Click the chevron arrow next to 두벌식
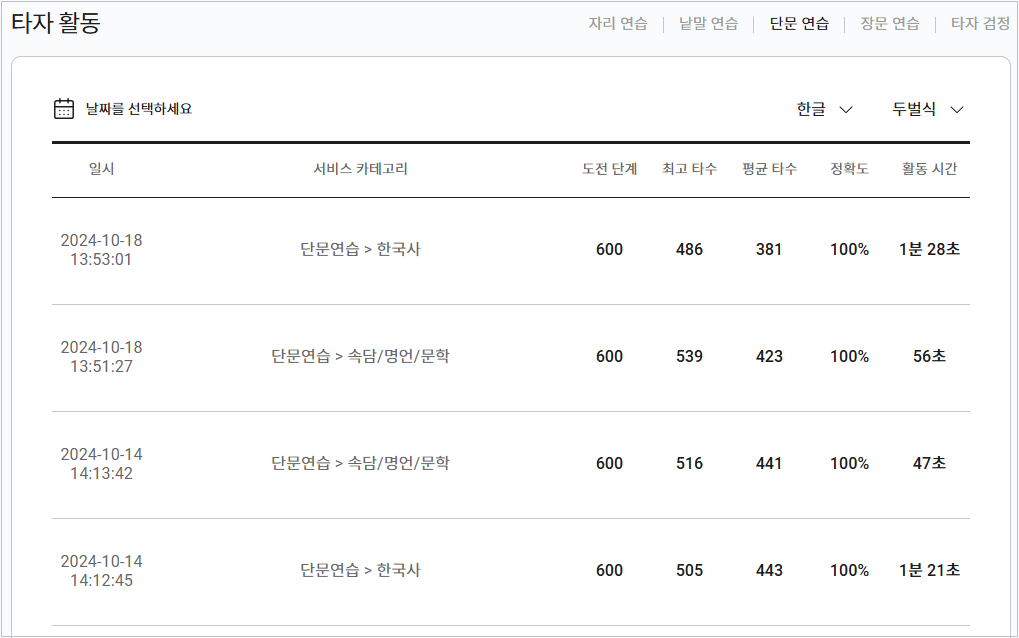This screenshot has width=1019, height=638. (957, 110)
